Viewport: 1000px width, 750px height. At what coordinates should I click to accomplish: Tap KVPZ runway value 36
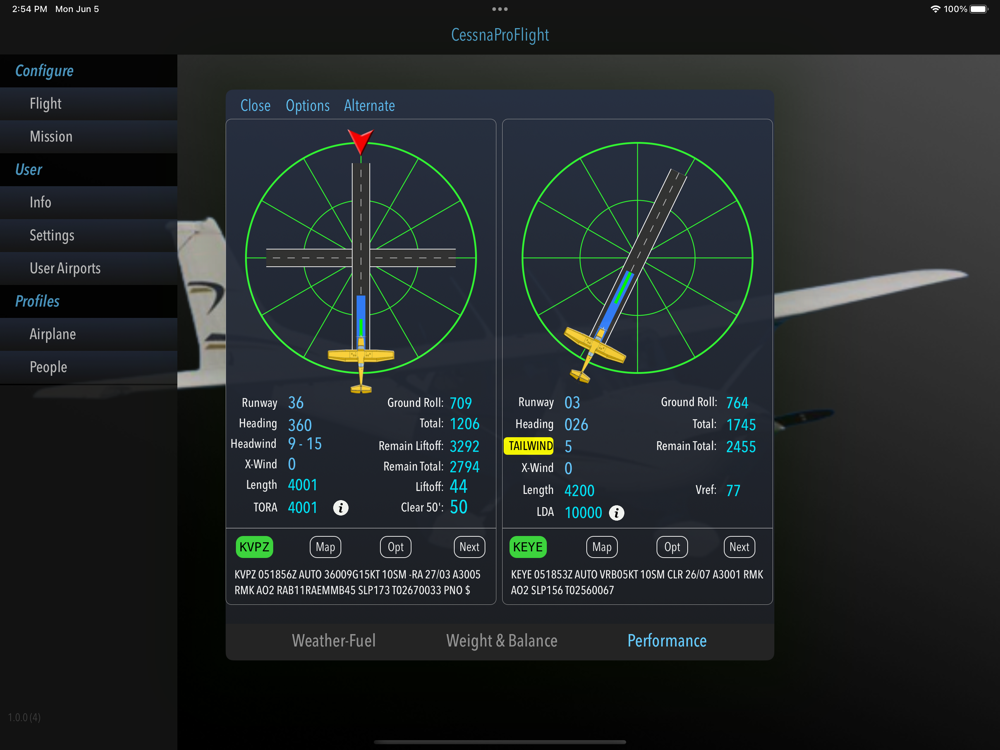click(296, 403)
